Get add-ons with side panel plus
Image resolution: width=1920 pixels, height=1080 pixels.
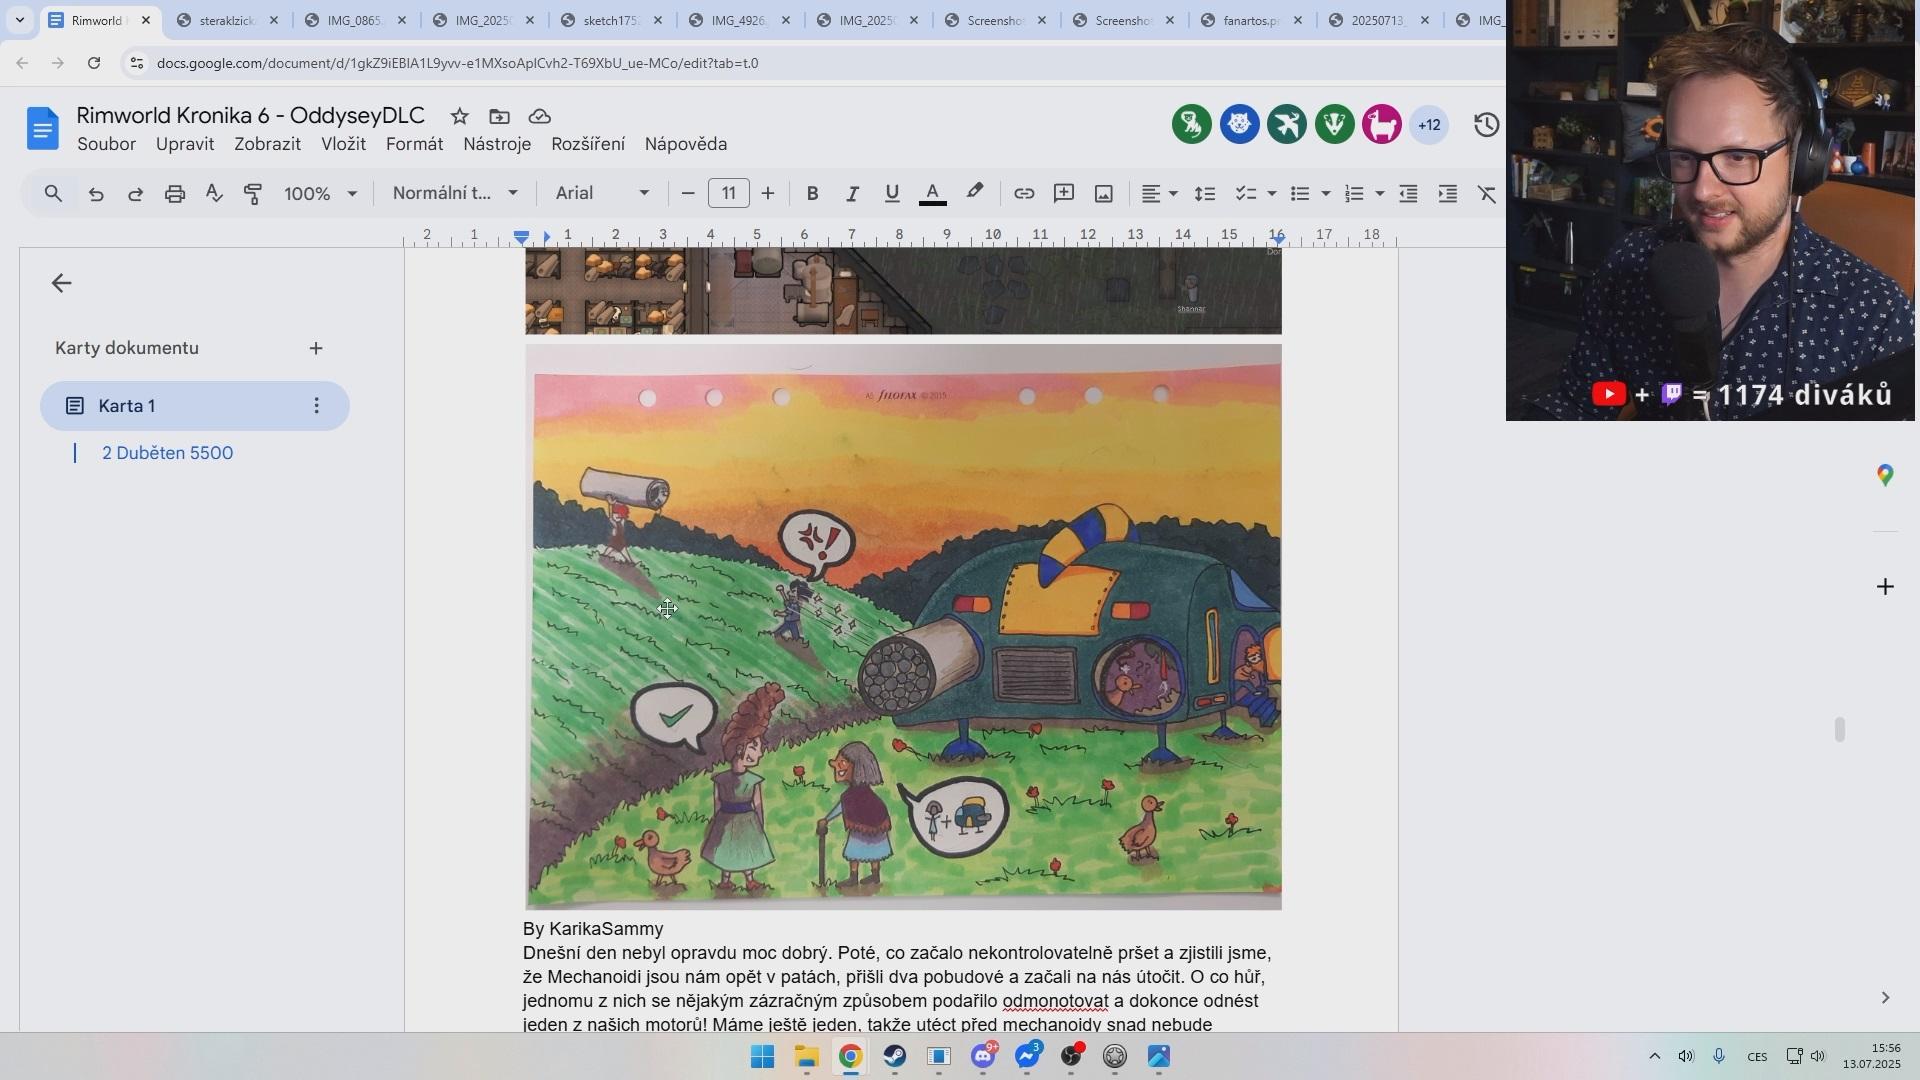(x=1885, y=587)
